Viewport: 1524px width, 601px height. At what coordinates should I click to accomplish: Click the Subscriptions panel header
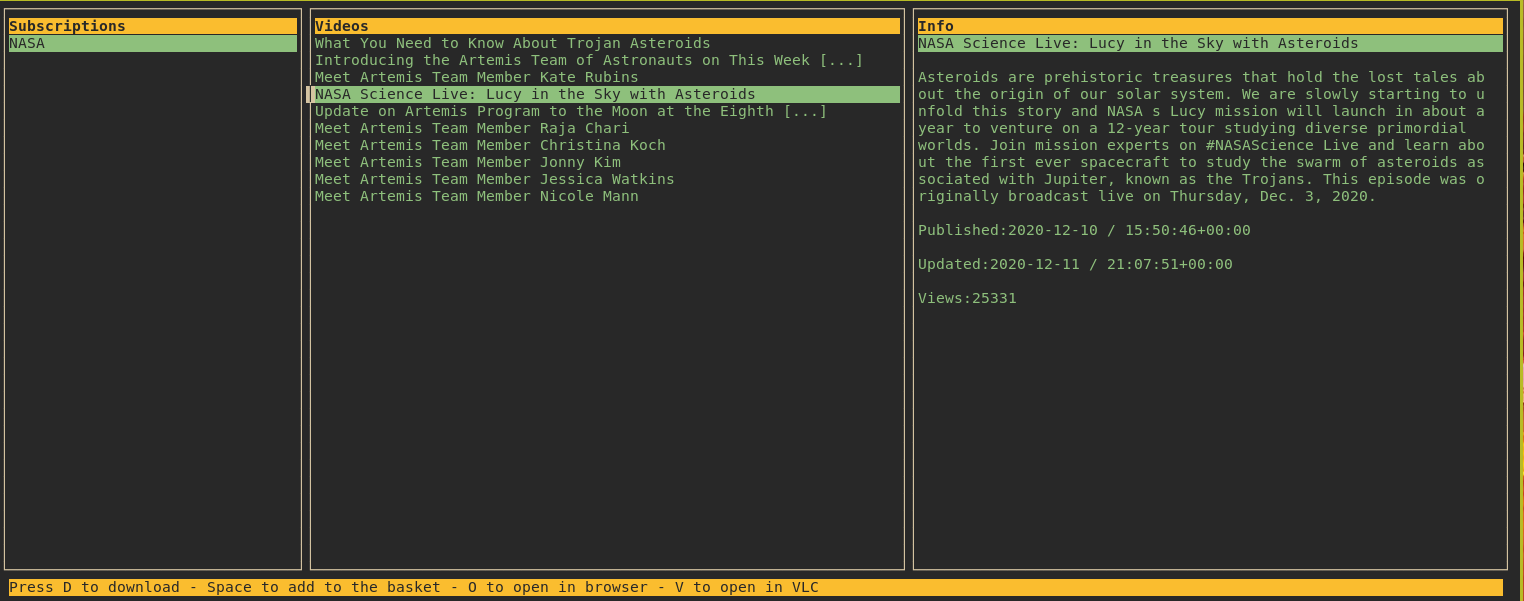pos(153,27)
